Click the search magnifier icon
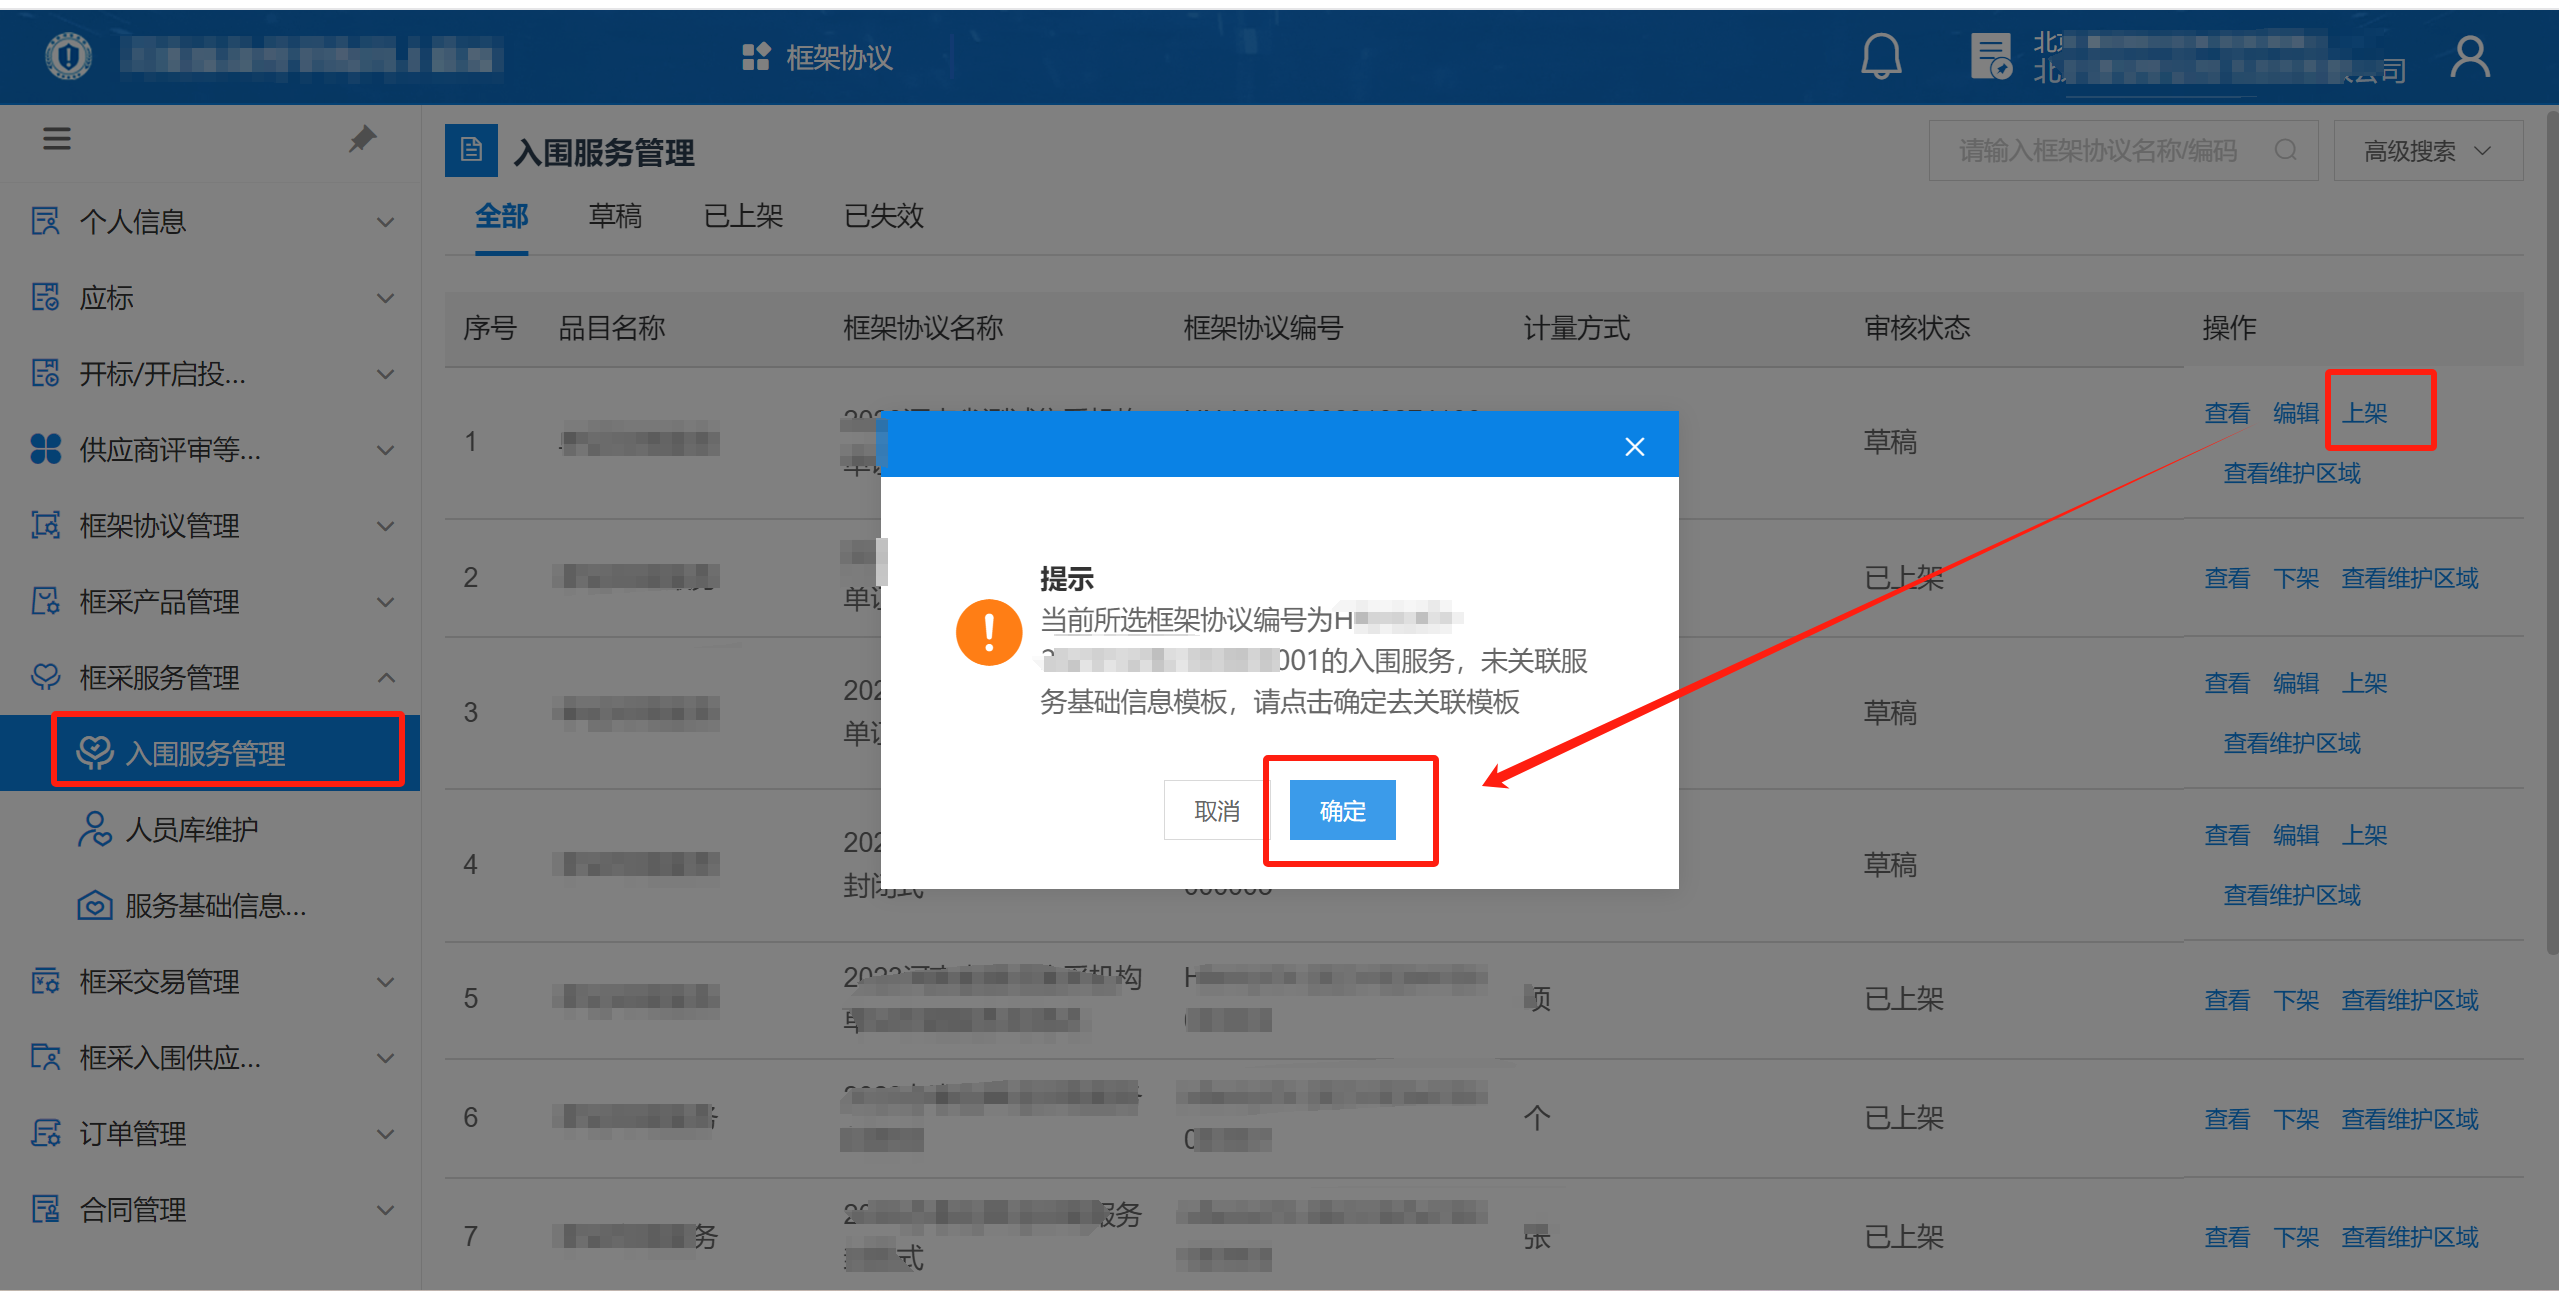The width and height of the screenshot is (2559, 1291). click(2285, 150)
